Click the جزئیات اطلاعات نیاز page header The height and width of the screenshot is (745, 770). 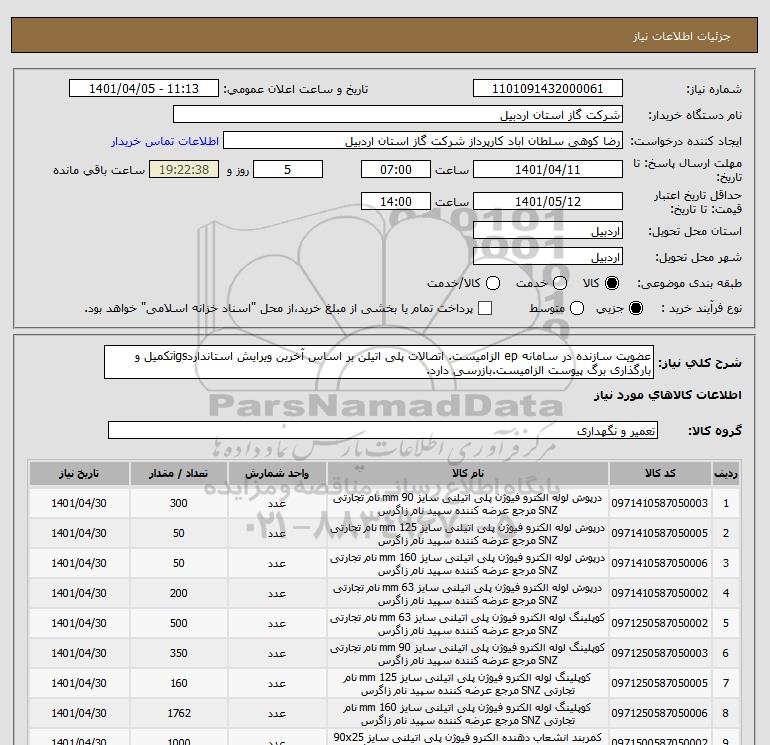pos(682,37)
